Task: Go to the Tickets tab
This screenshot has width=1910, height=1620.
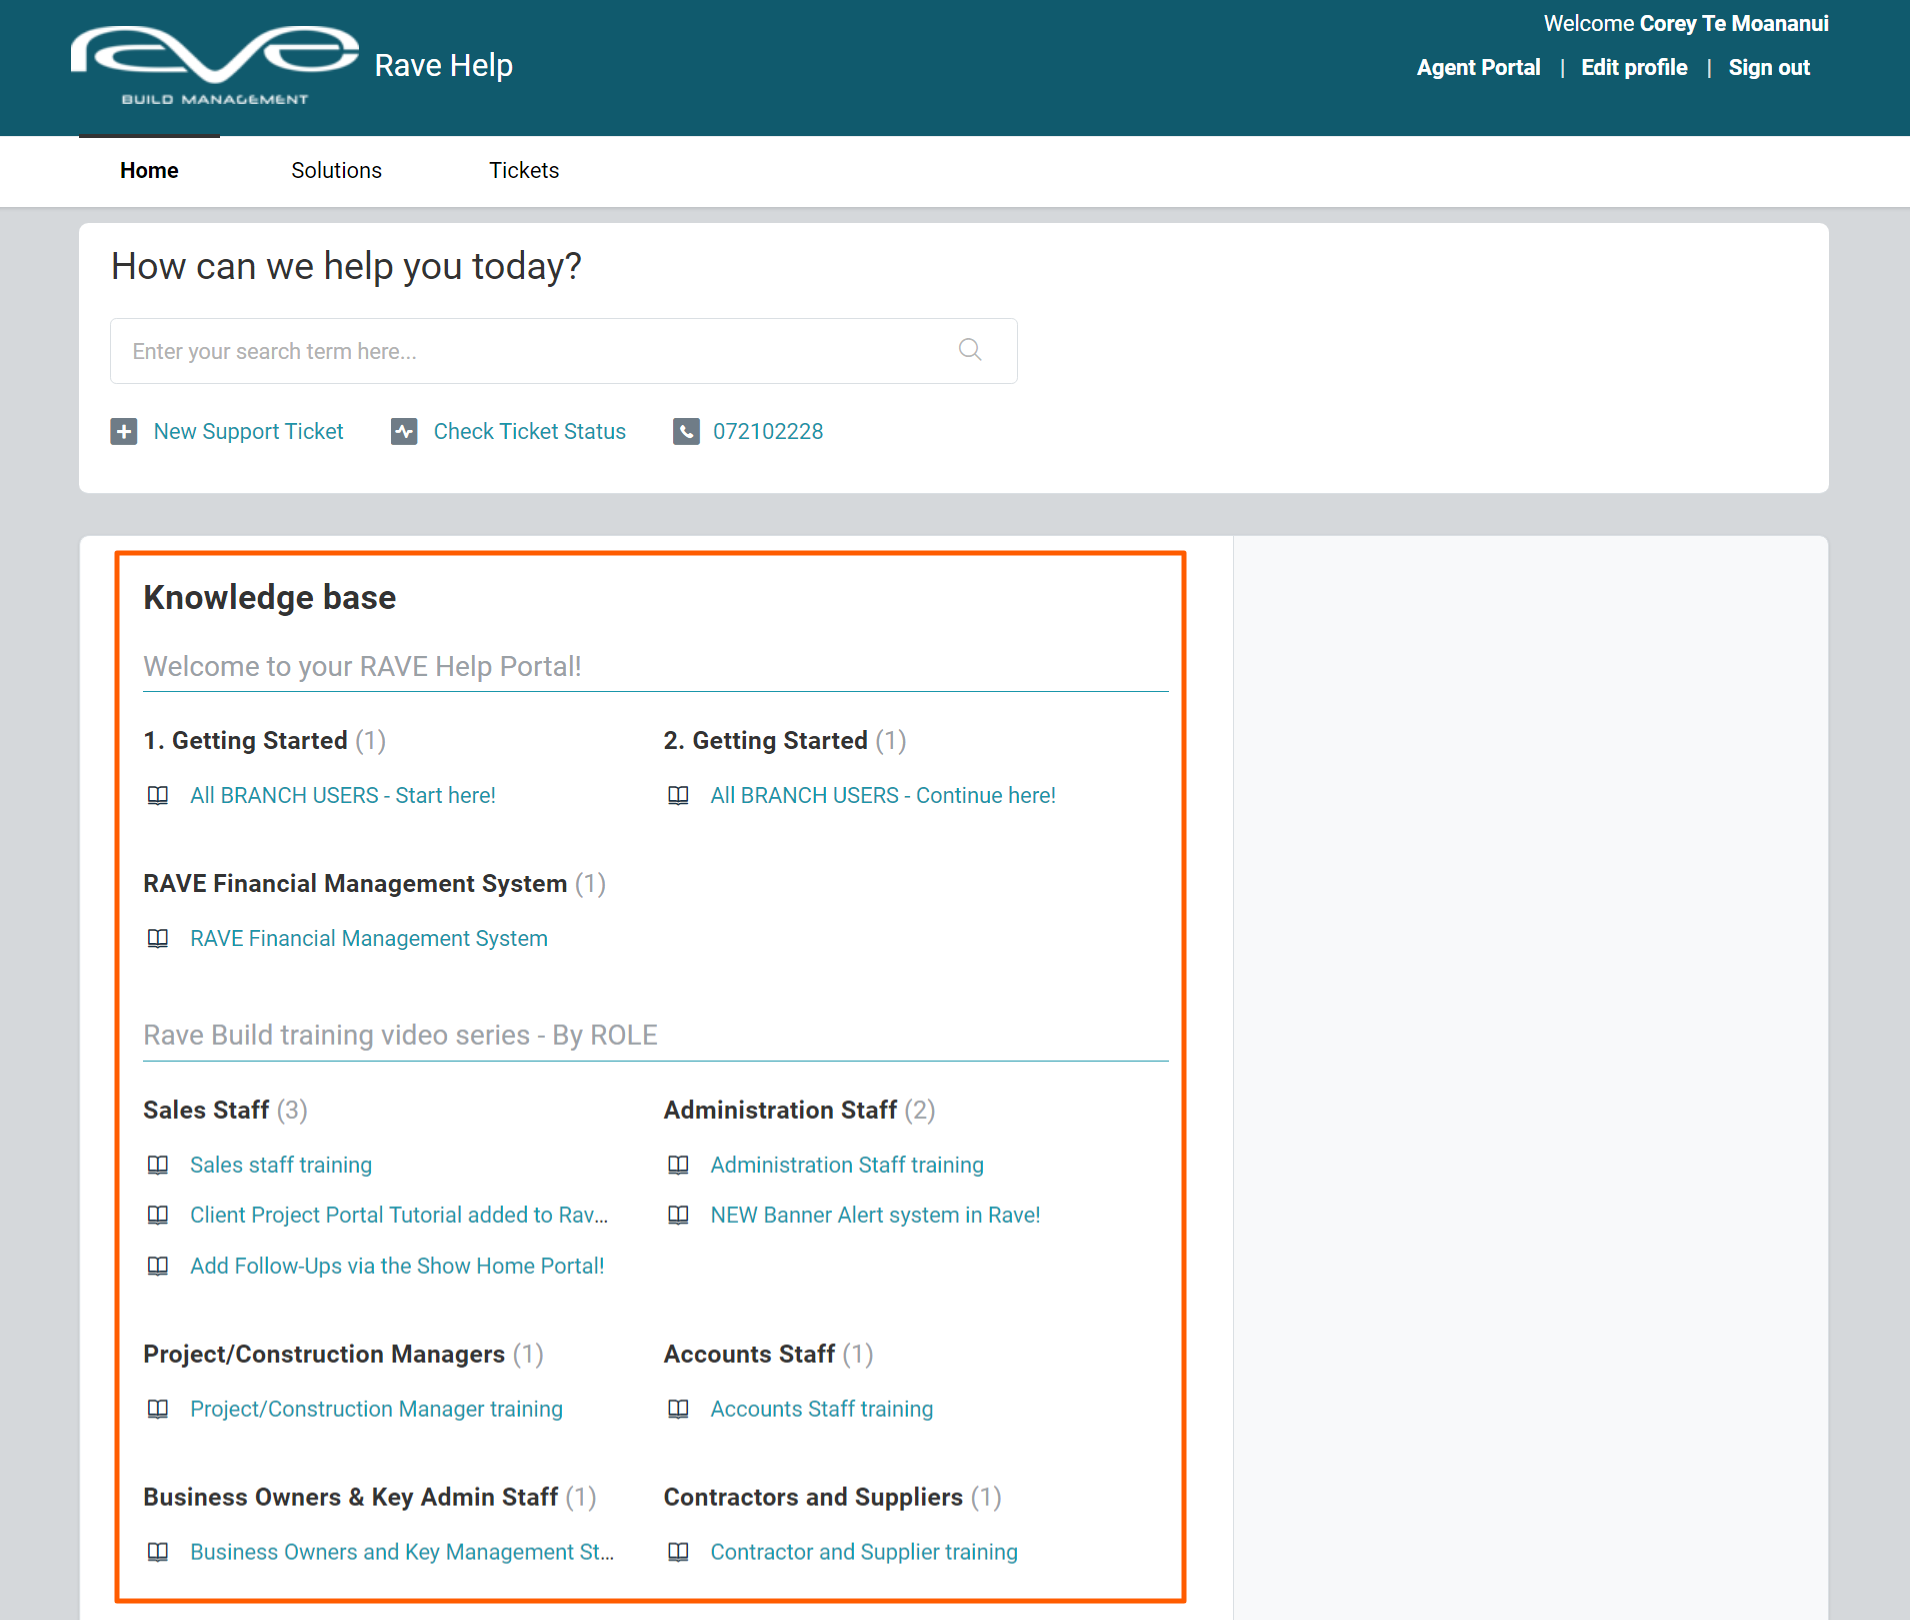Action: (524, 171)
